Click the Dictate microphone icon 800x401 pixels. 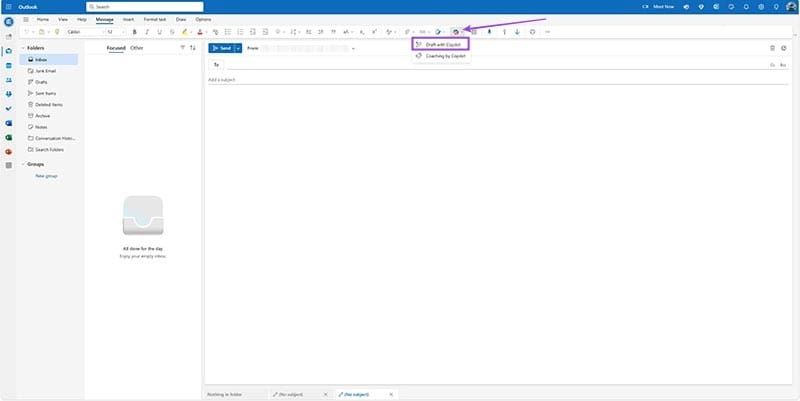(489, 32)
